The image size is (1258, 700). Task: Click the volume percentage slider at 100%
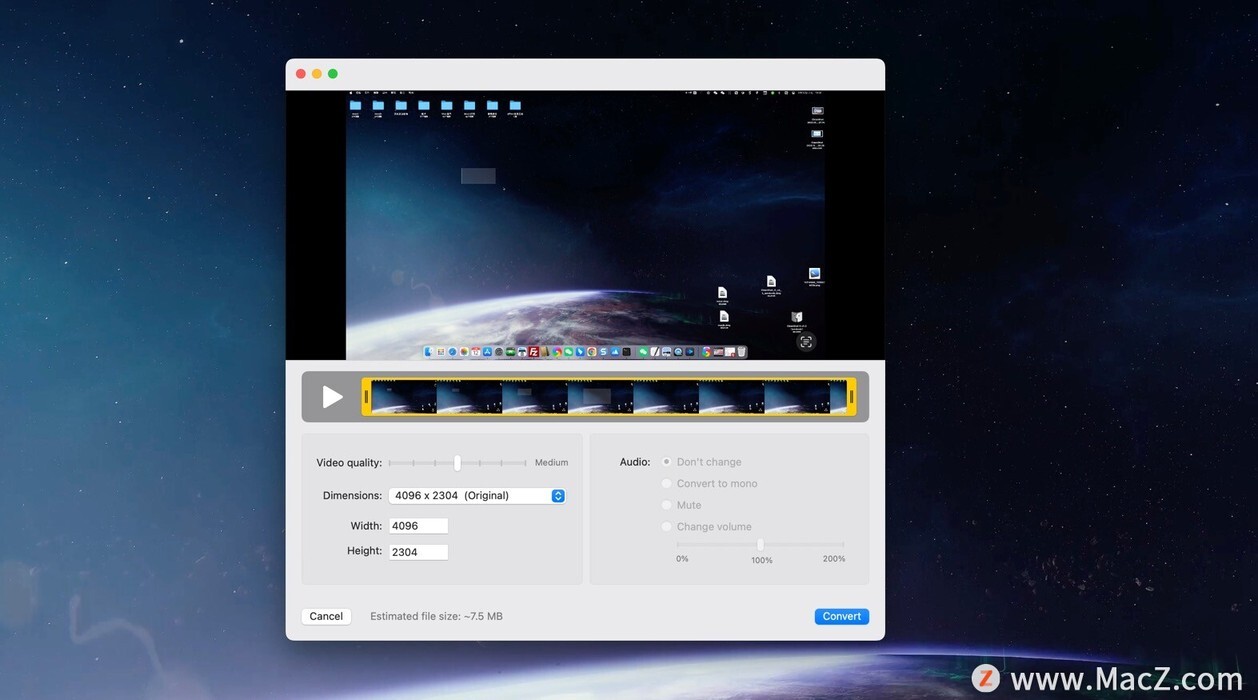[760, 545]
